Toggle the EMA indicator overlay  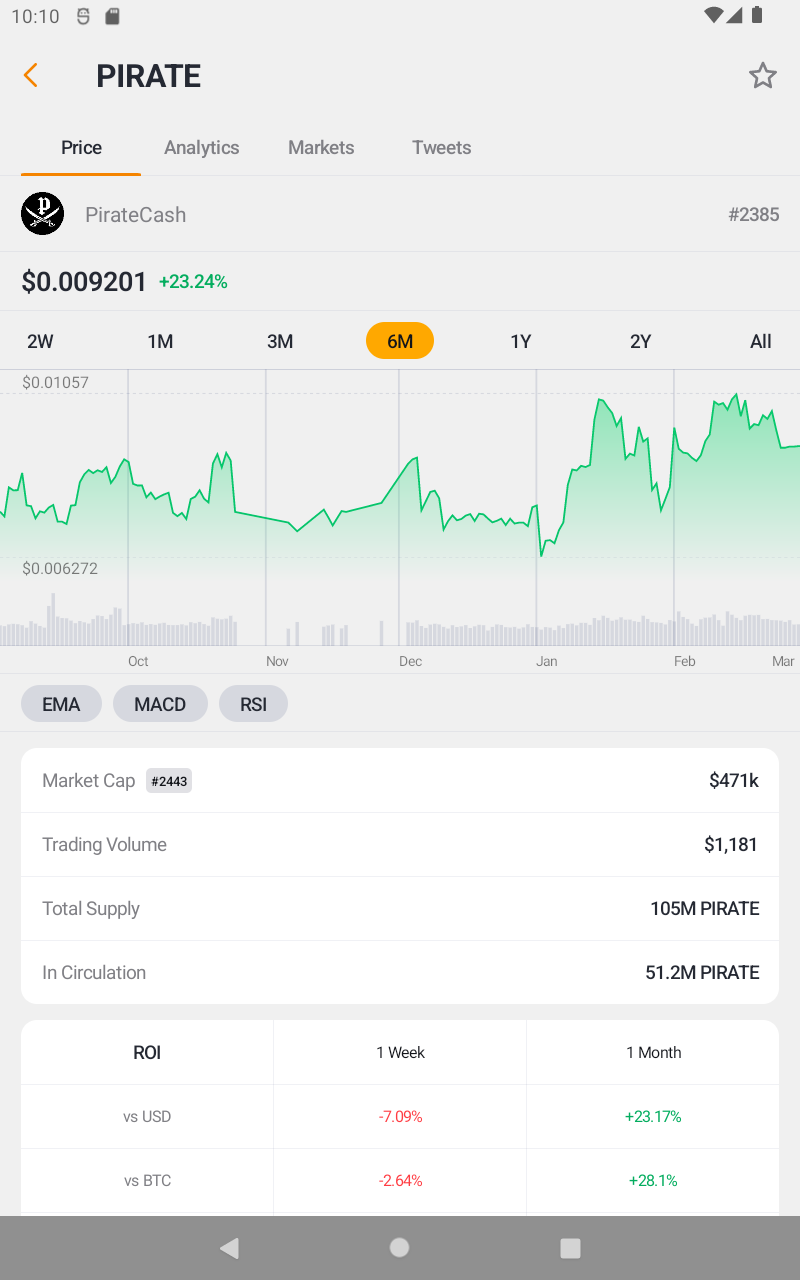61,703
